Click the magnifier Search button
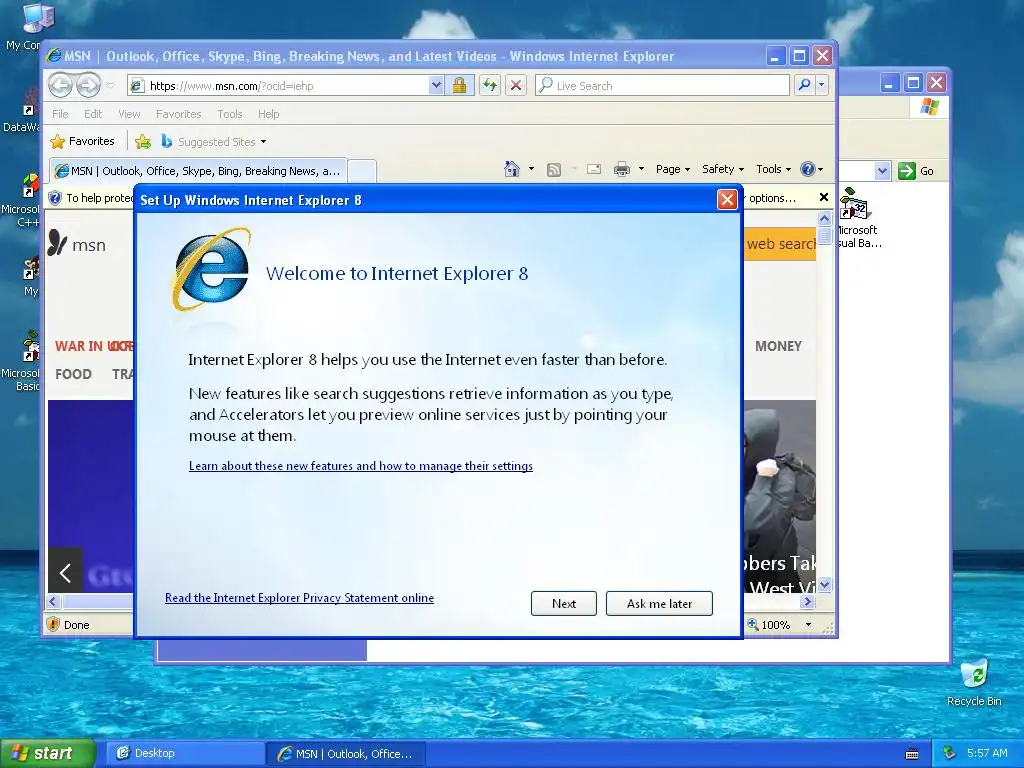 pos(805,85)
